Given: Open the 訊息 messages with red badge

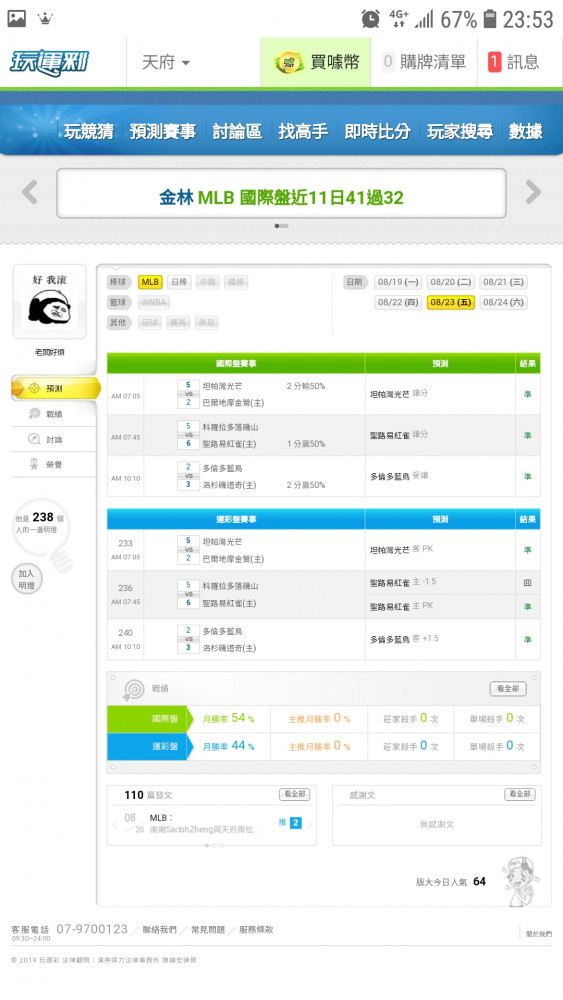Looking at the screenshot, I should (x=513, y=62).
